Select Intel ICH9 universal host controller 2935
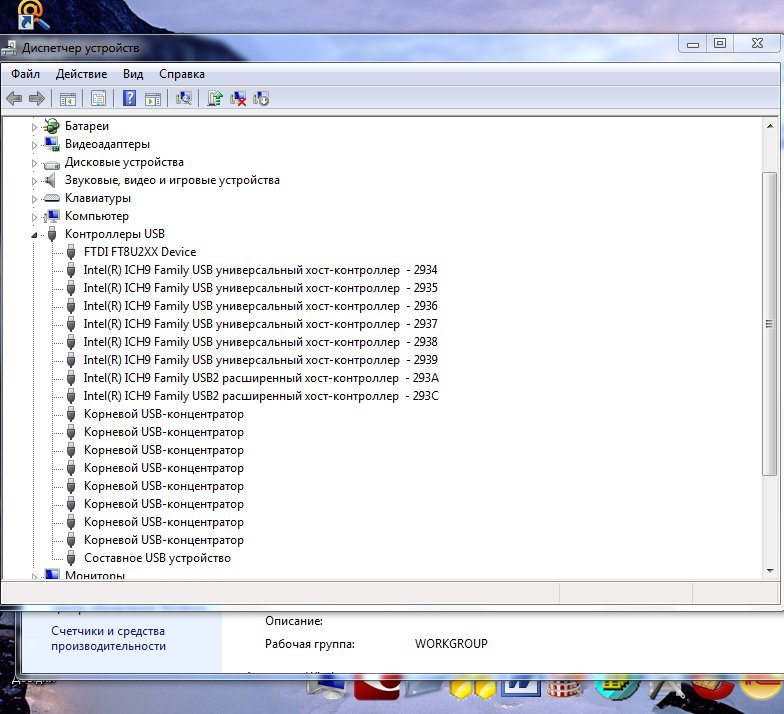The width and height of the screenshot is (784, 714). 260,288
